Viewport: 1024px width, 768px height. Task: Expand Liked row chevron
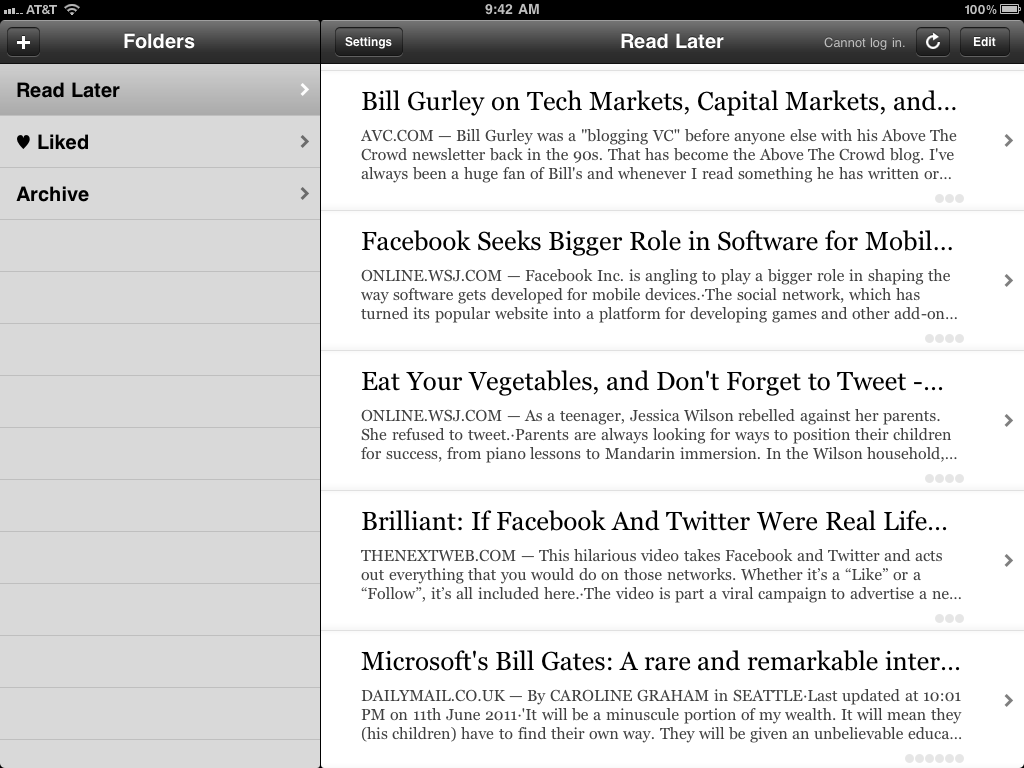coord(304,141)
